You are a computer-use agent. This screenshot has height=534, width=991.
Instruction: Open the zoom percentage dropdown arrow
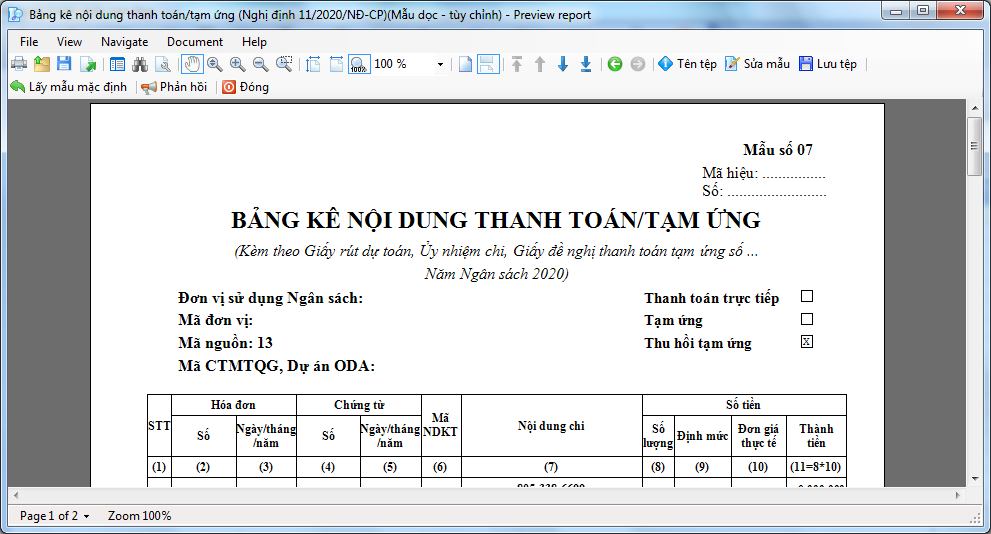[441, 64]
